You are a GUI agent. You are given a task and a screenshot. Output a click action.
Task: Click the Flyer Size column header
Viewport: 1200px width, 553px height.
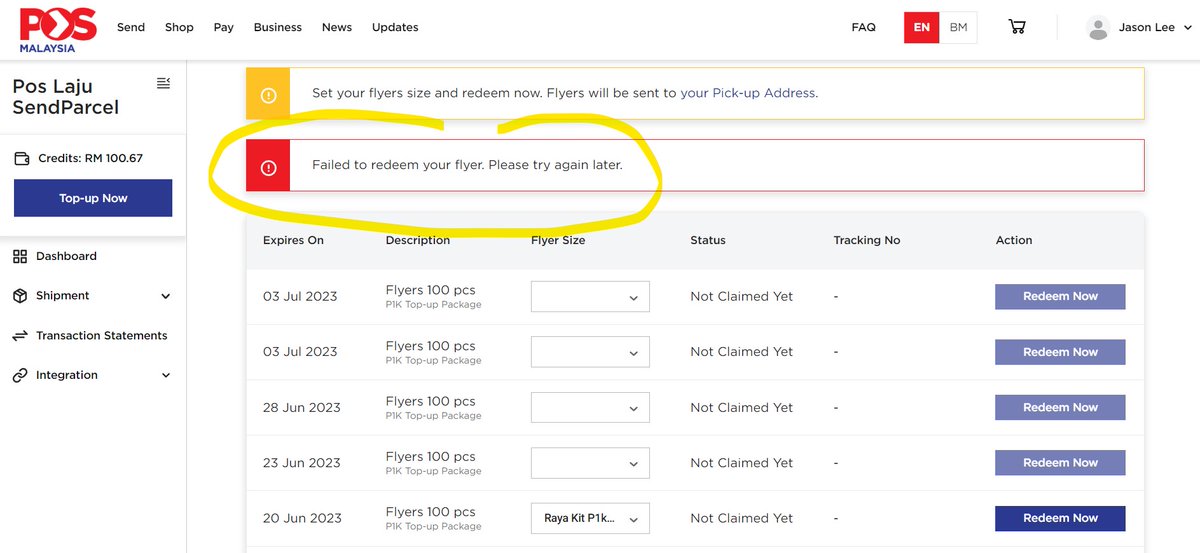(x=558, y=240)
